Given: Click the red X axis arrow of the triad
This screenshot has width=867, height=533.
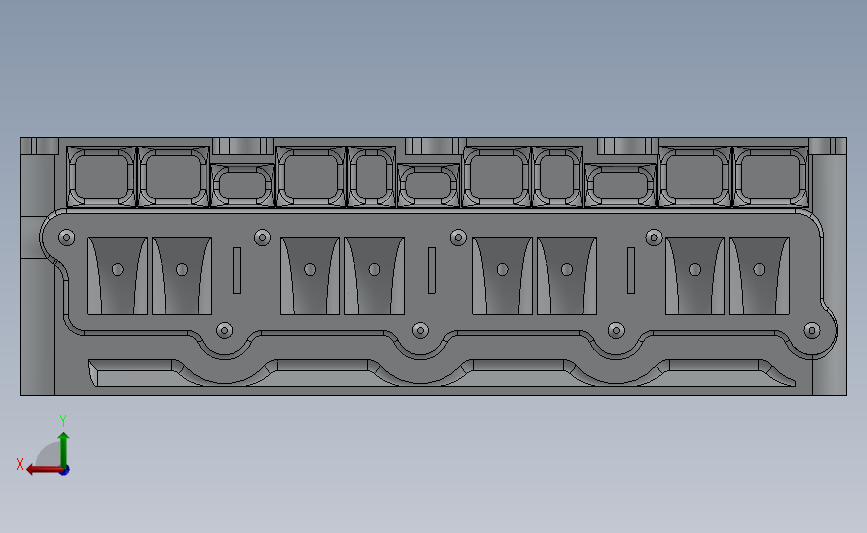Looking at the screenshot, I should point(44,470).
